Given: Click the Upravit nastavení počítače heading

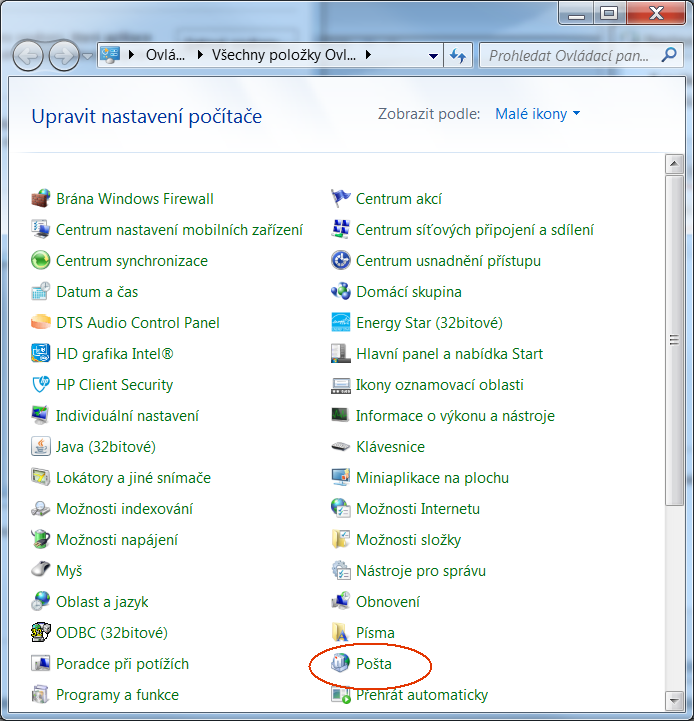Looking at the screenshot, I should tap(147, 116).
